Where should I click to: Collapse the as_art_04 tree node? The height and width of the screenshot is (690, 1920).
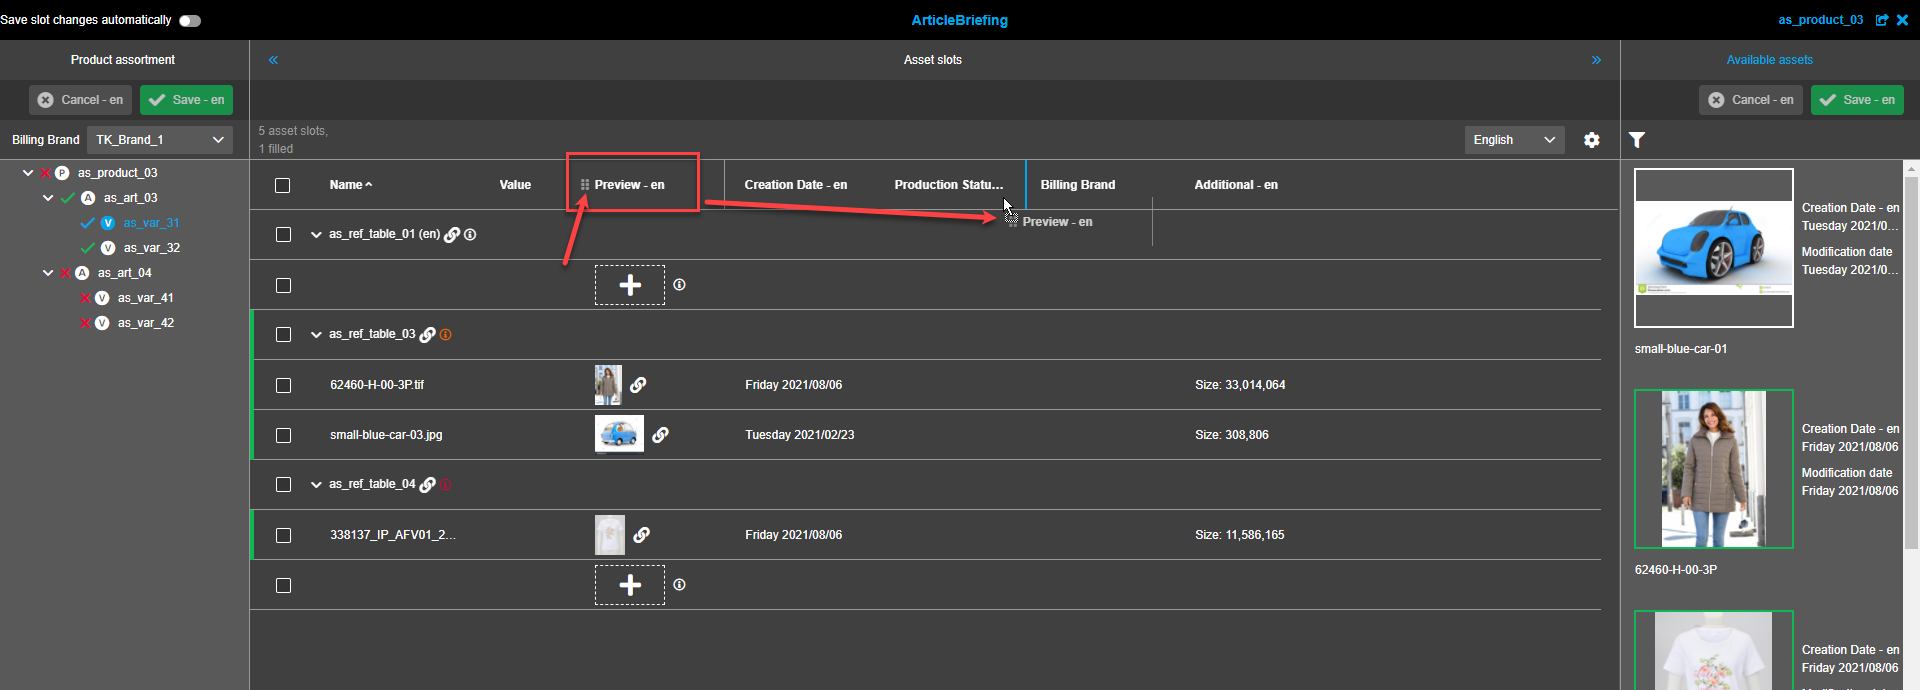[x=48, y=273]
